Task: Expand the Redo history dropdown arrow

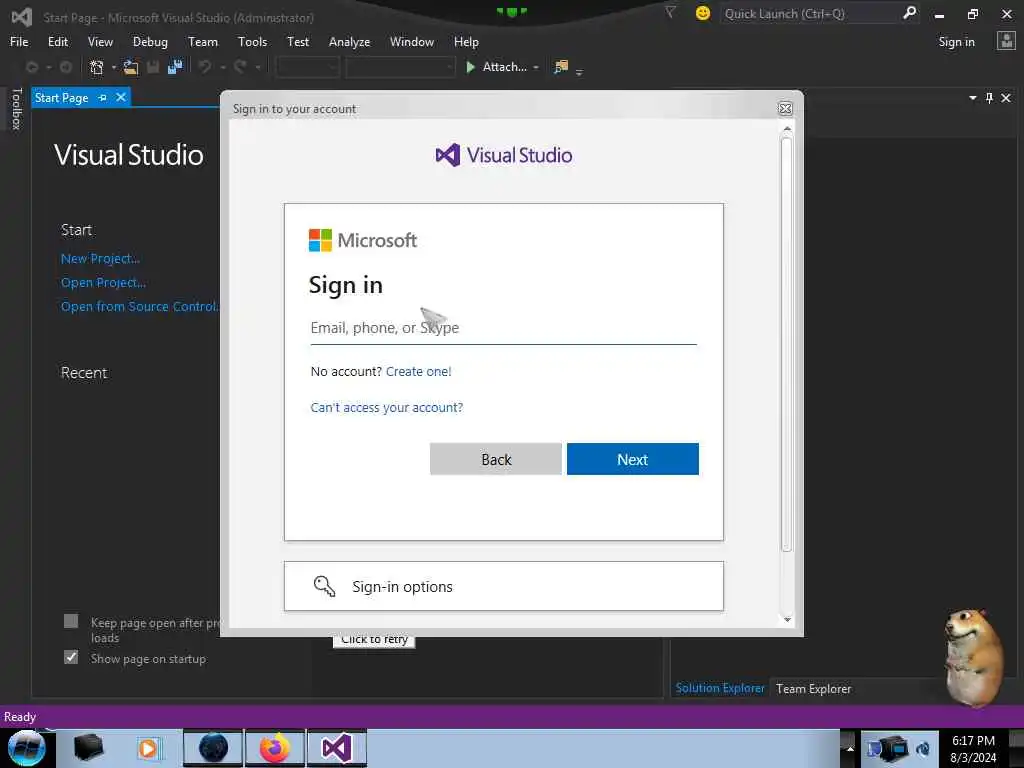Action: coord(258,67)
